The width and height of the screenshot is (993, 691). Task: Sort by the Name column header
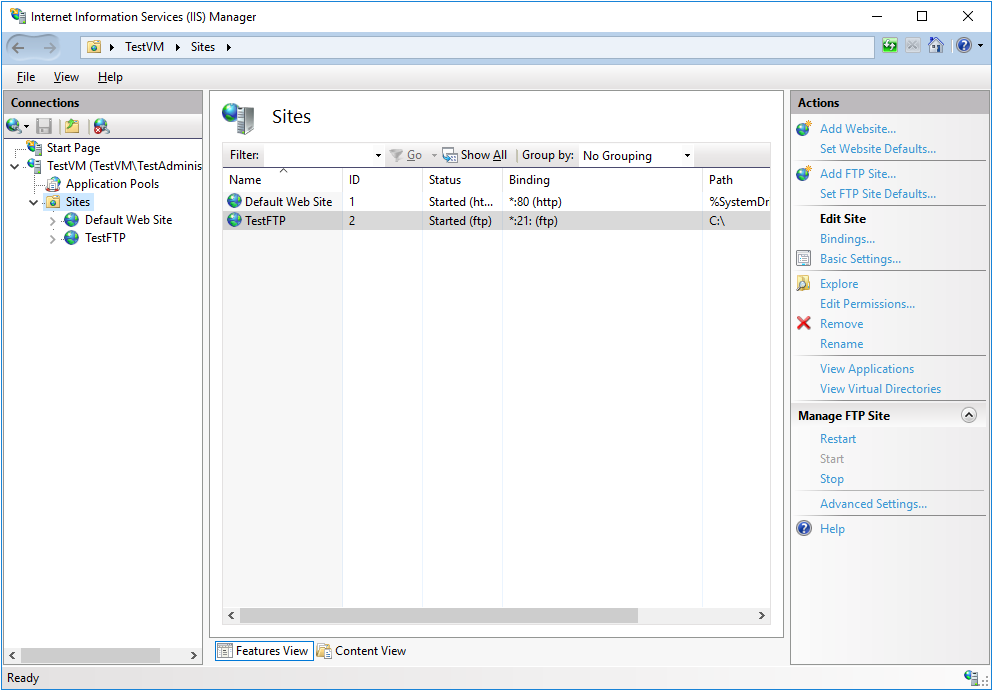tap(282, 180)
